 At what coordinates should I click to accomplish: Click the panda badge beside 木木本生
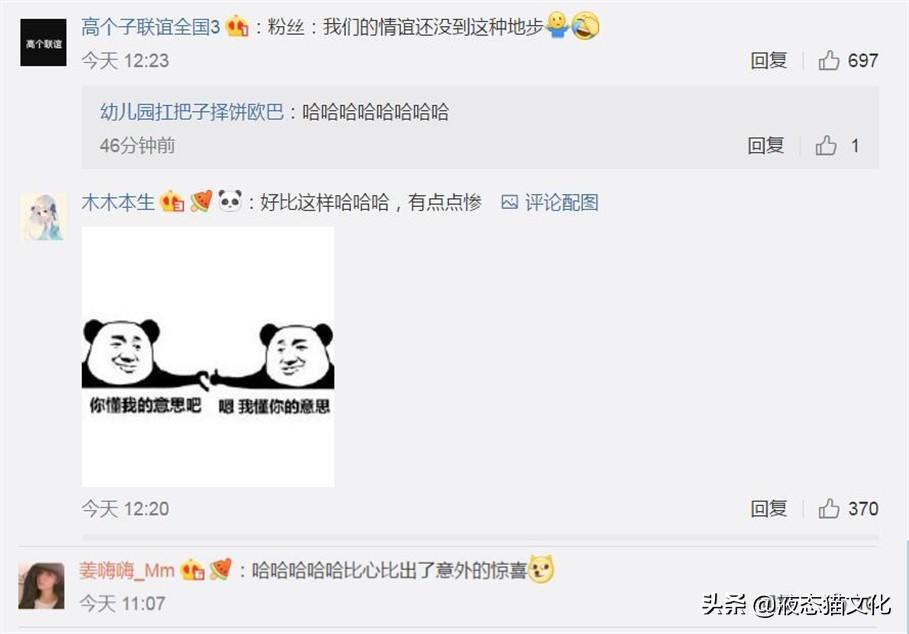[x=230, y=201]
